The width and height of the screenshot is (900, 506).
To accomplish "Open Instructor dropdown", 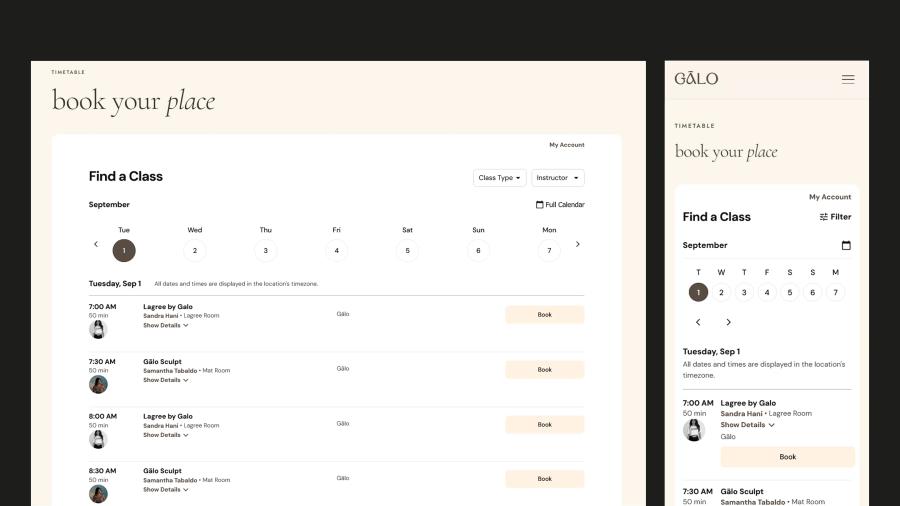I will [557, 178].
